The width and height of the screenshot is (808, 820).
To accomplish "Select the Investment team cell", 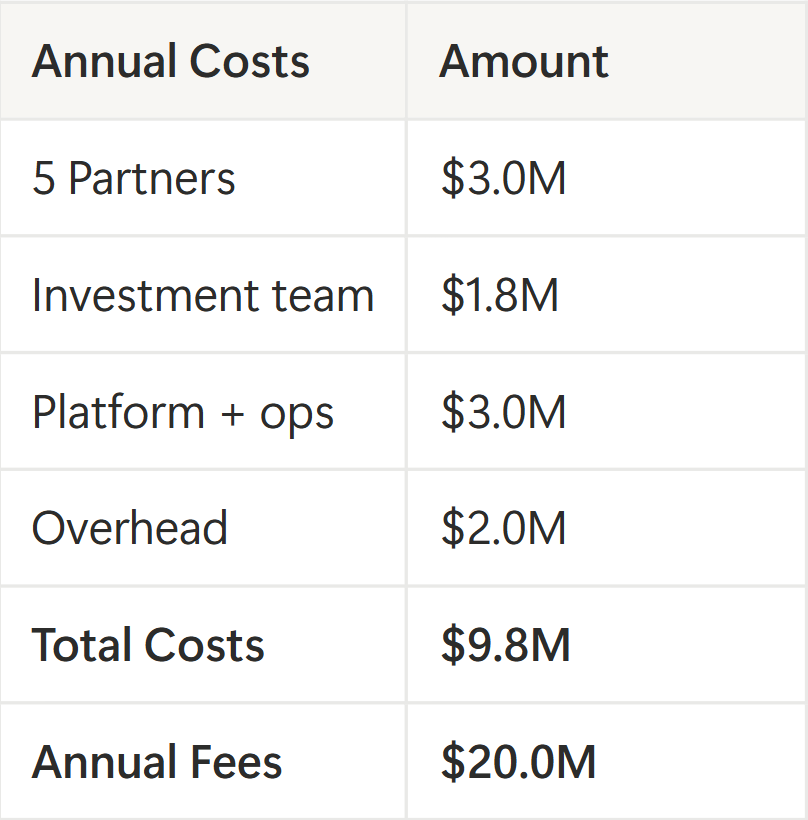I will click(x=202, y=296).
